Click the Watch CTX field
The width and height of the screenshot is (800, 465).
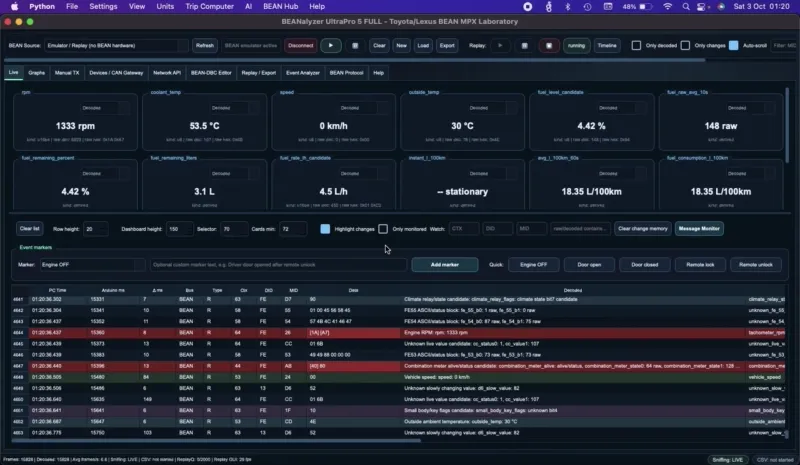point(464,229)
